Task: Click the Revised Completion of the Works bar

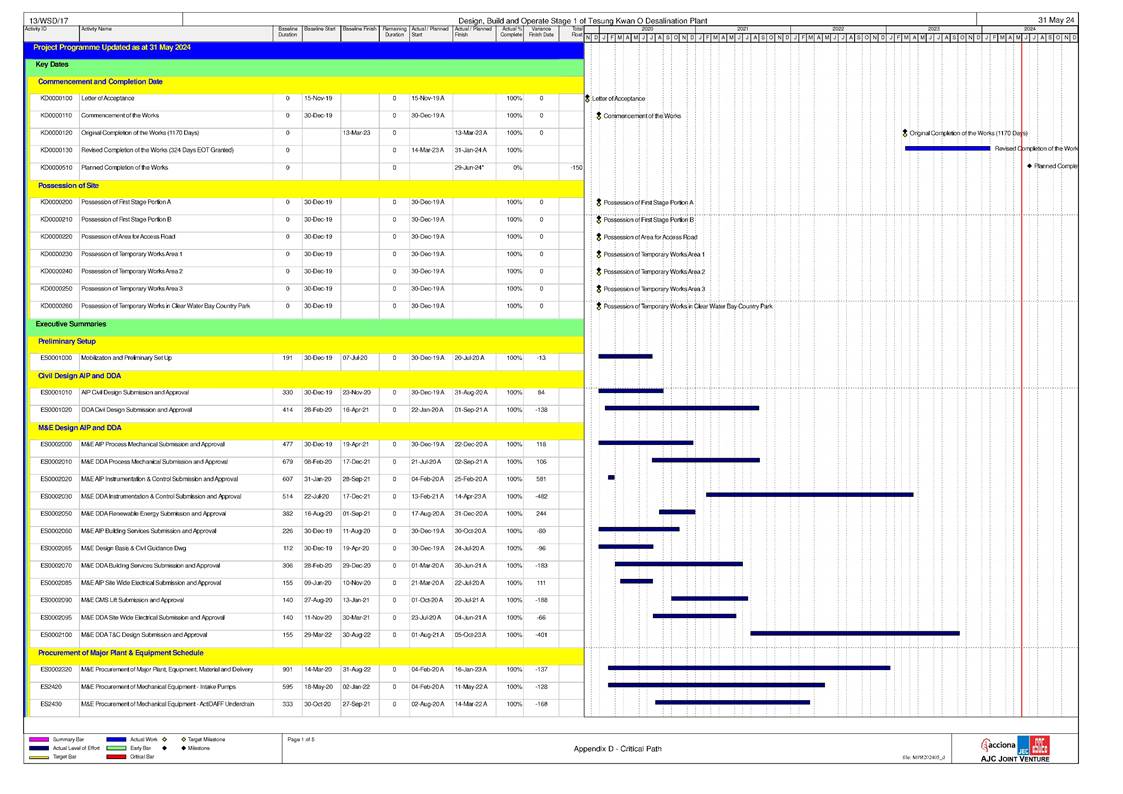Action: (947, 149)
